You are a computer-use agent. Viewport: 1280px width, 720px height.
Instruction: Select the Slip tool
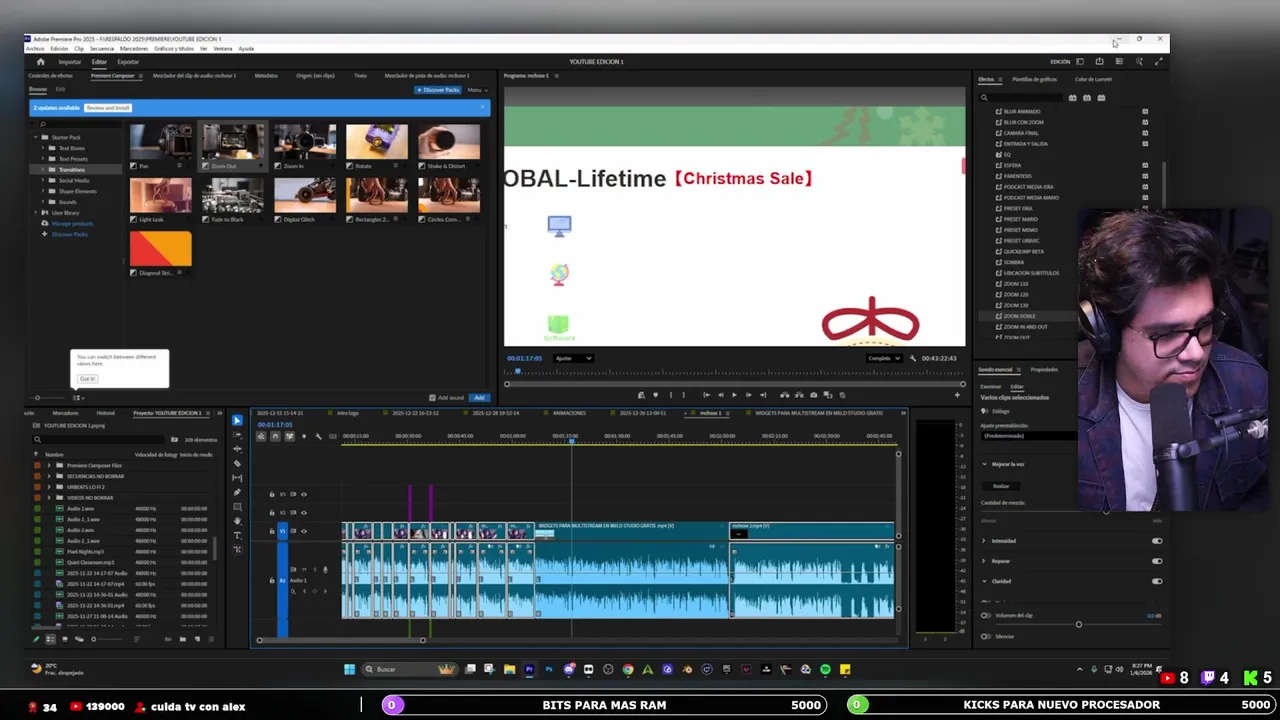pyautogui.click(x=237, y=478)
